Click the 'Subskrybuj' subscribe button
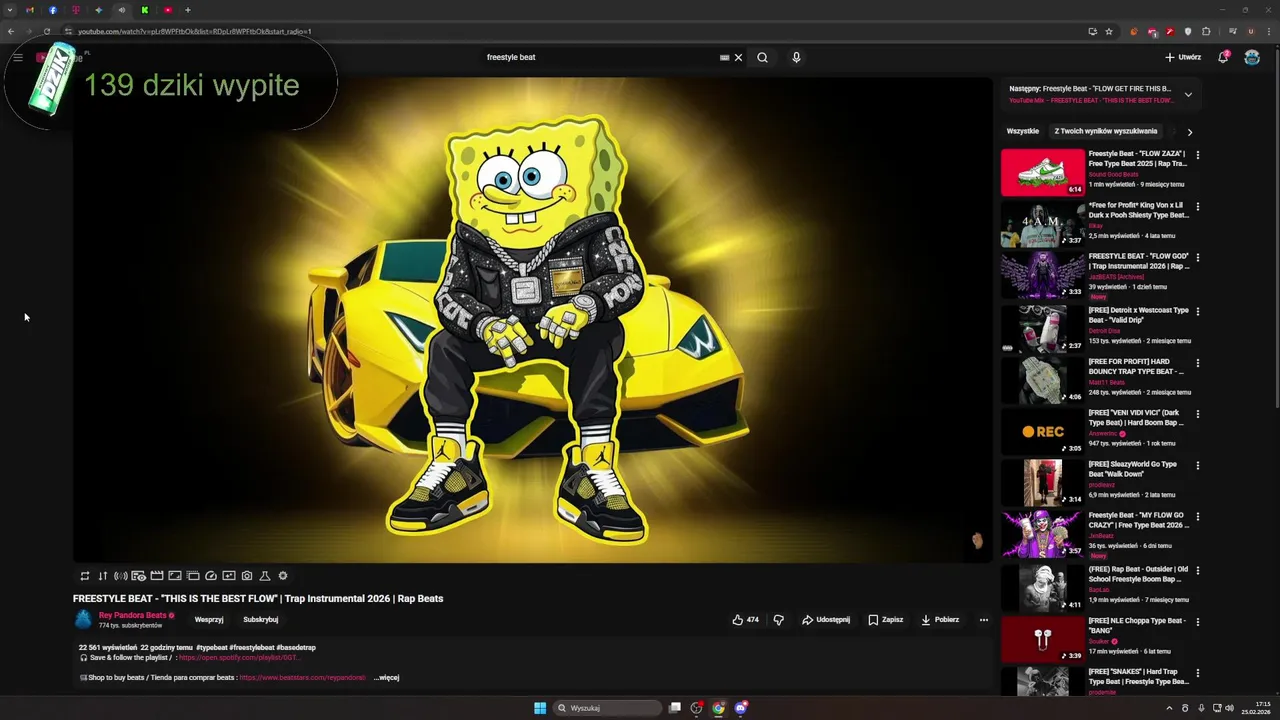Viewport: 1280px width, 720px height. tap(260, 620)
